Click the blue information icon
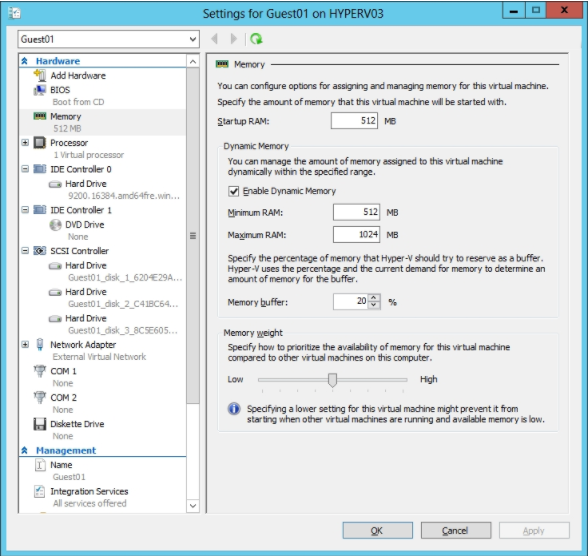This screenshot has height=556, width=588. 234,409
